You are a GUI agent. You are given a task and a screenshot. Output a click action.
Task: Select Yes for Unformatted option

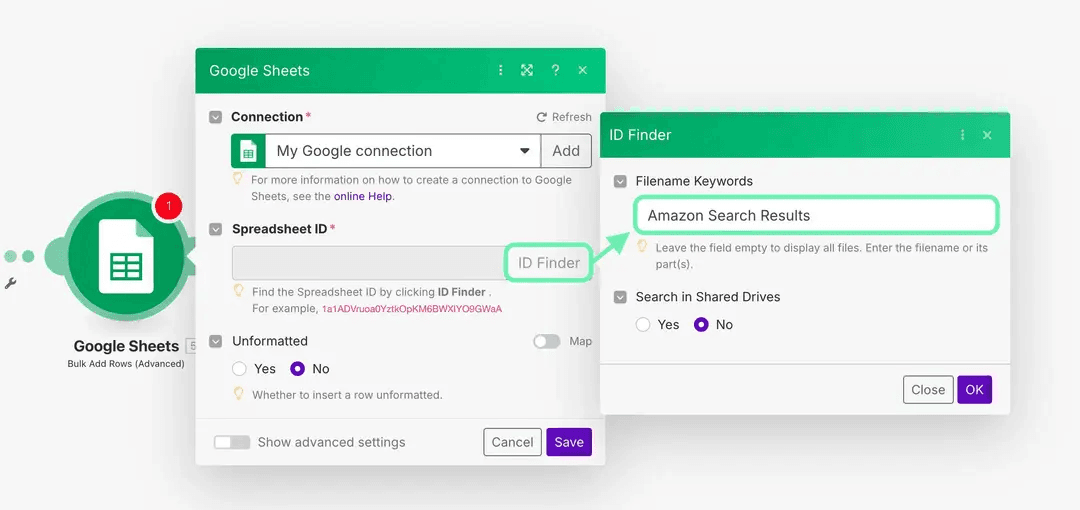pyautogui.click(x=241, y=369)
